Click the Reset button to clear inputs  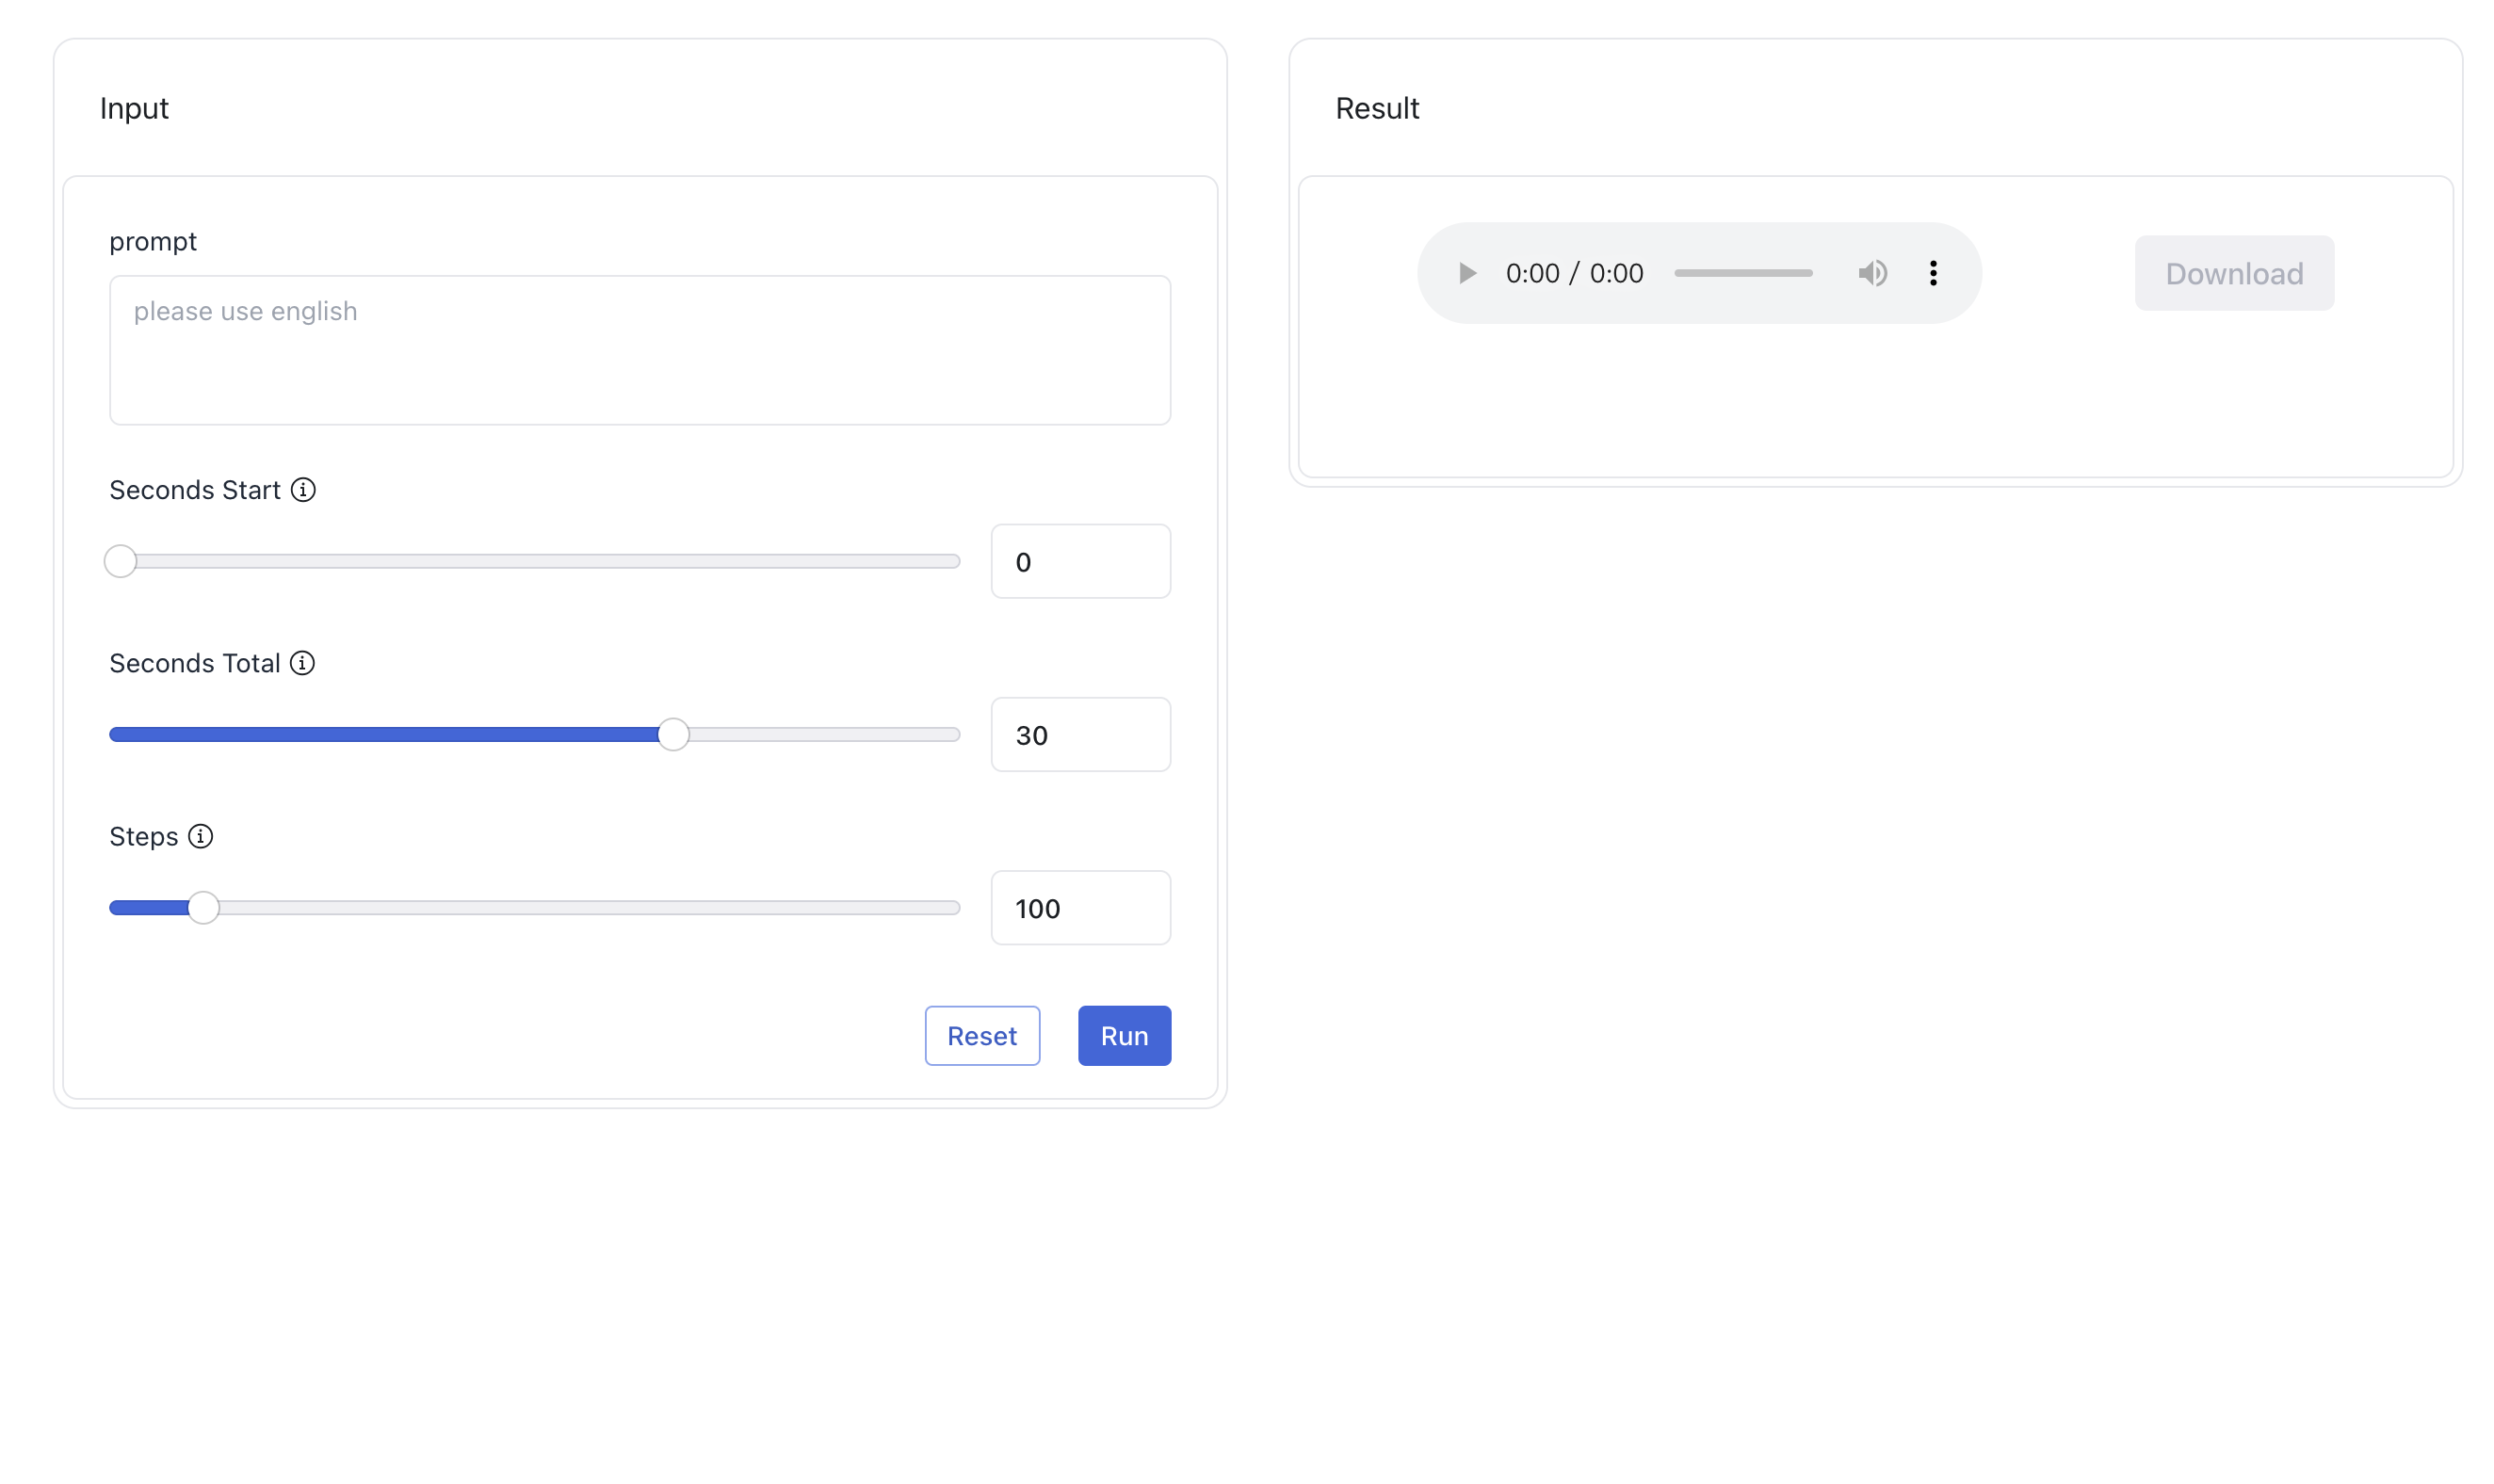[982, 1035]
